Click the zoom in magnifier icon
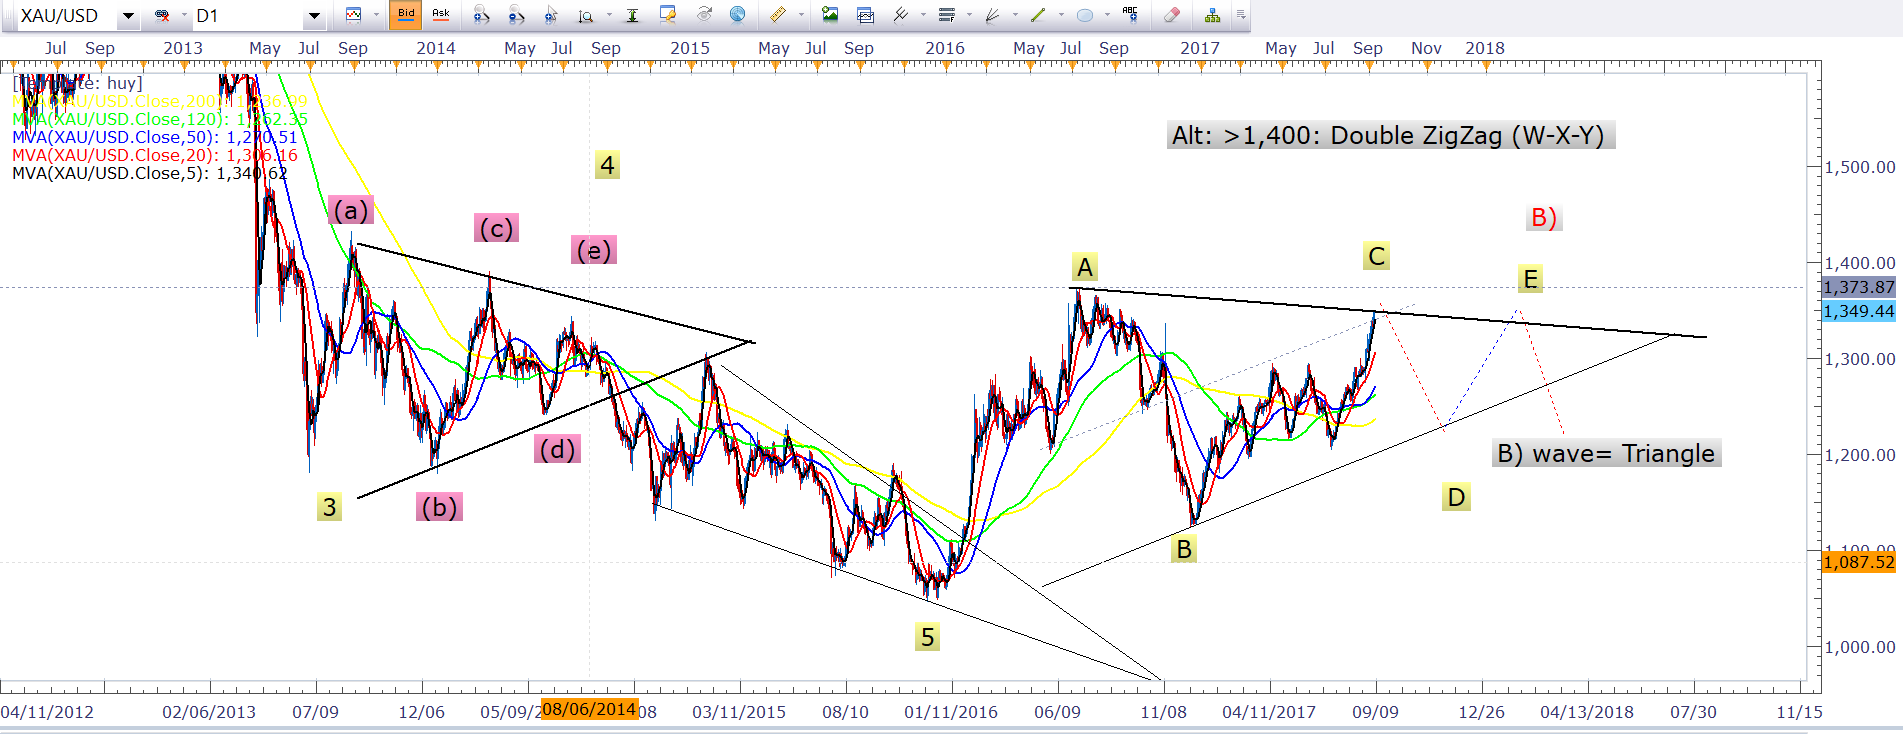This screenshot has width=1903, height=734. click(481, 15)
